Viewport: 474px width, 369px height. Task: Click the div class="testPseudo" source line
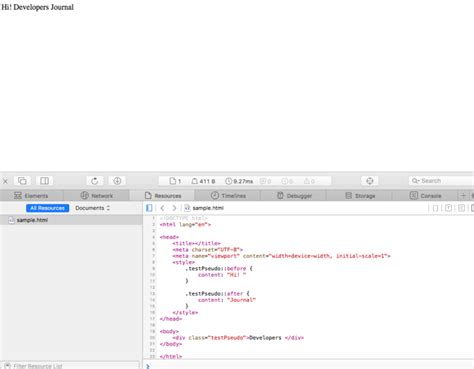click(238, 338)
